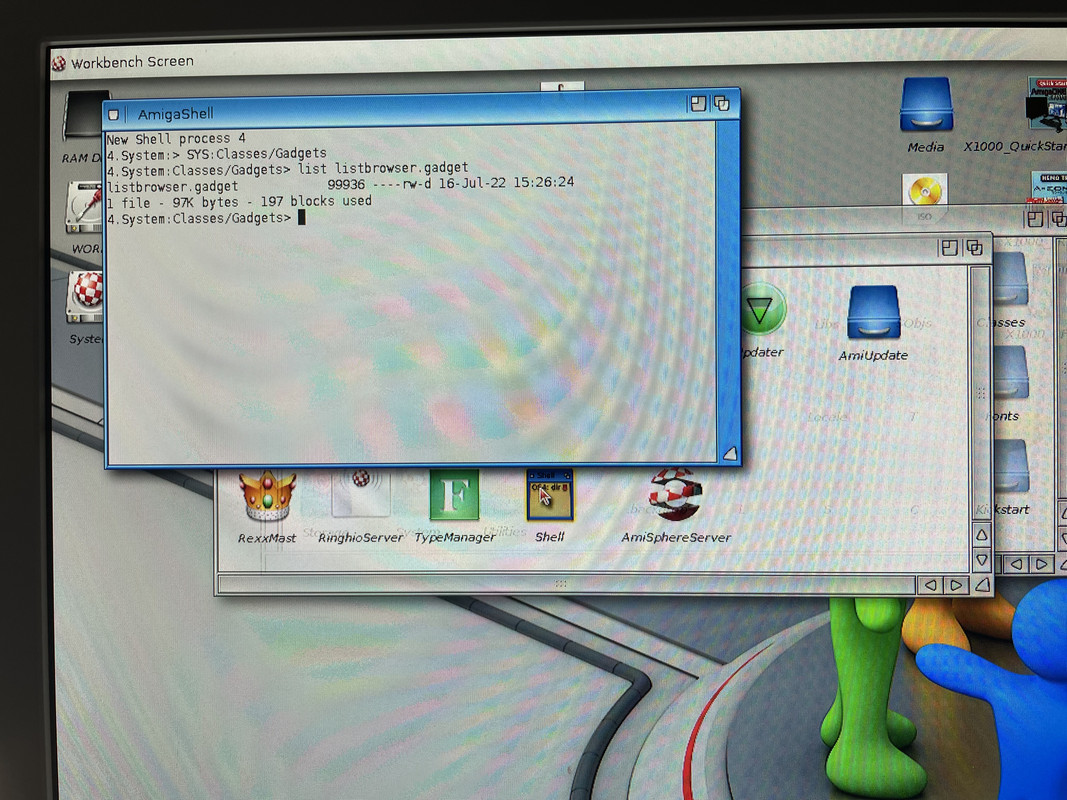Image resolution: width=1067 pixels, height=800 pixels.
Task: Open the green Updater icon
Action: tap(764, 310)
